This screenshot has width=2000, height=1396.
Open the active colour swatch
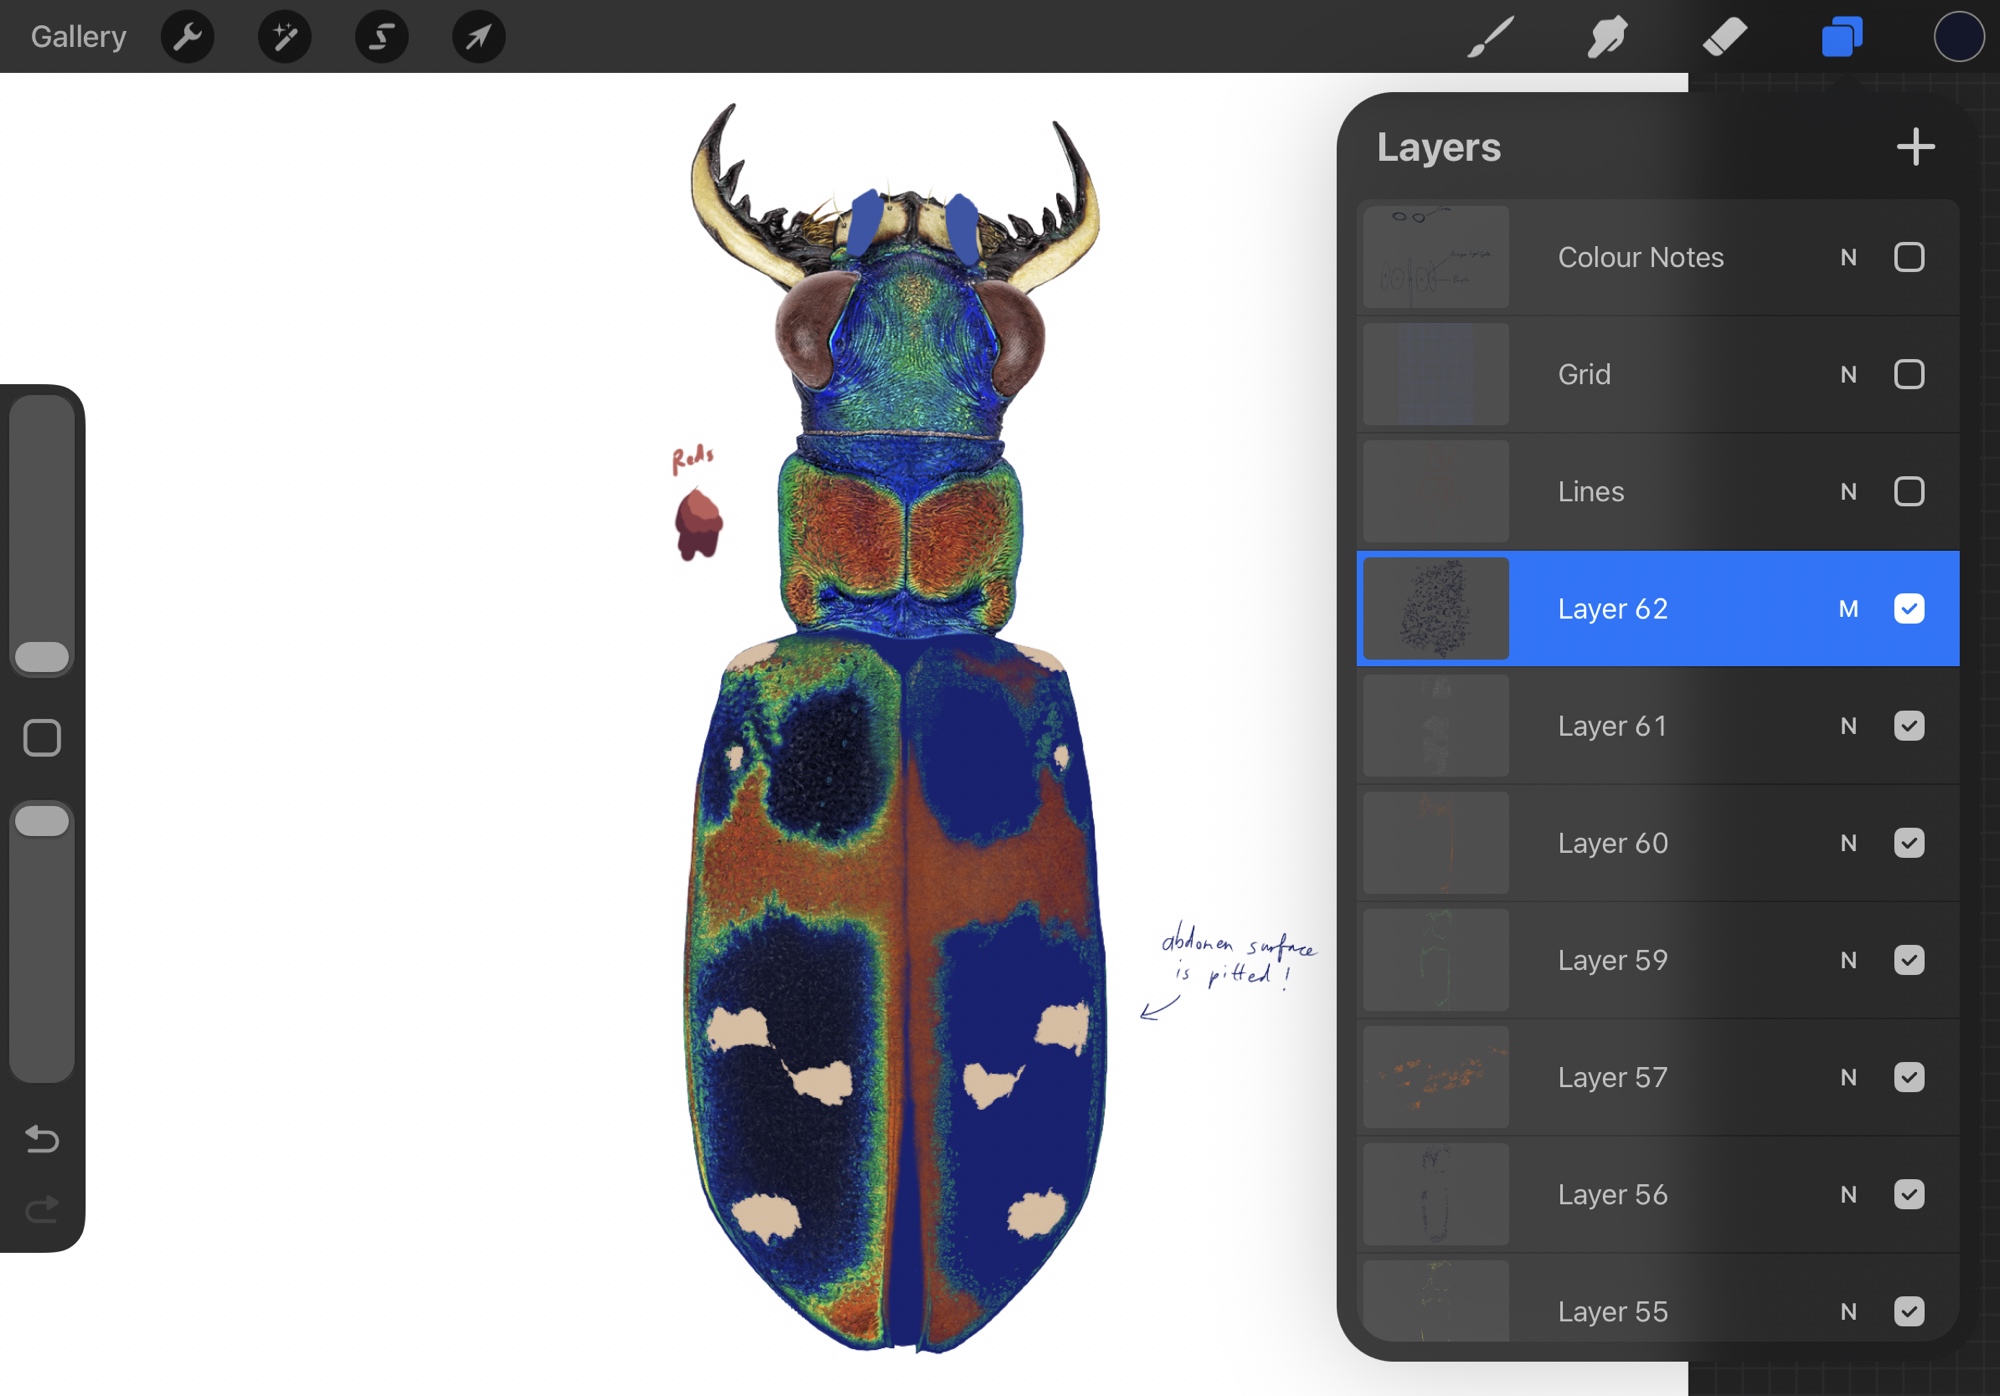[x=1957, y=37]
